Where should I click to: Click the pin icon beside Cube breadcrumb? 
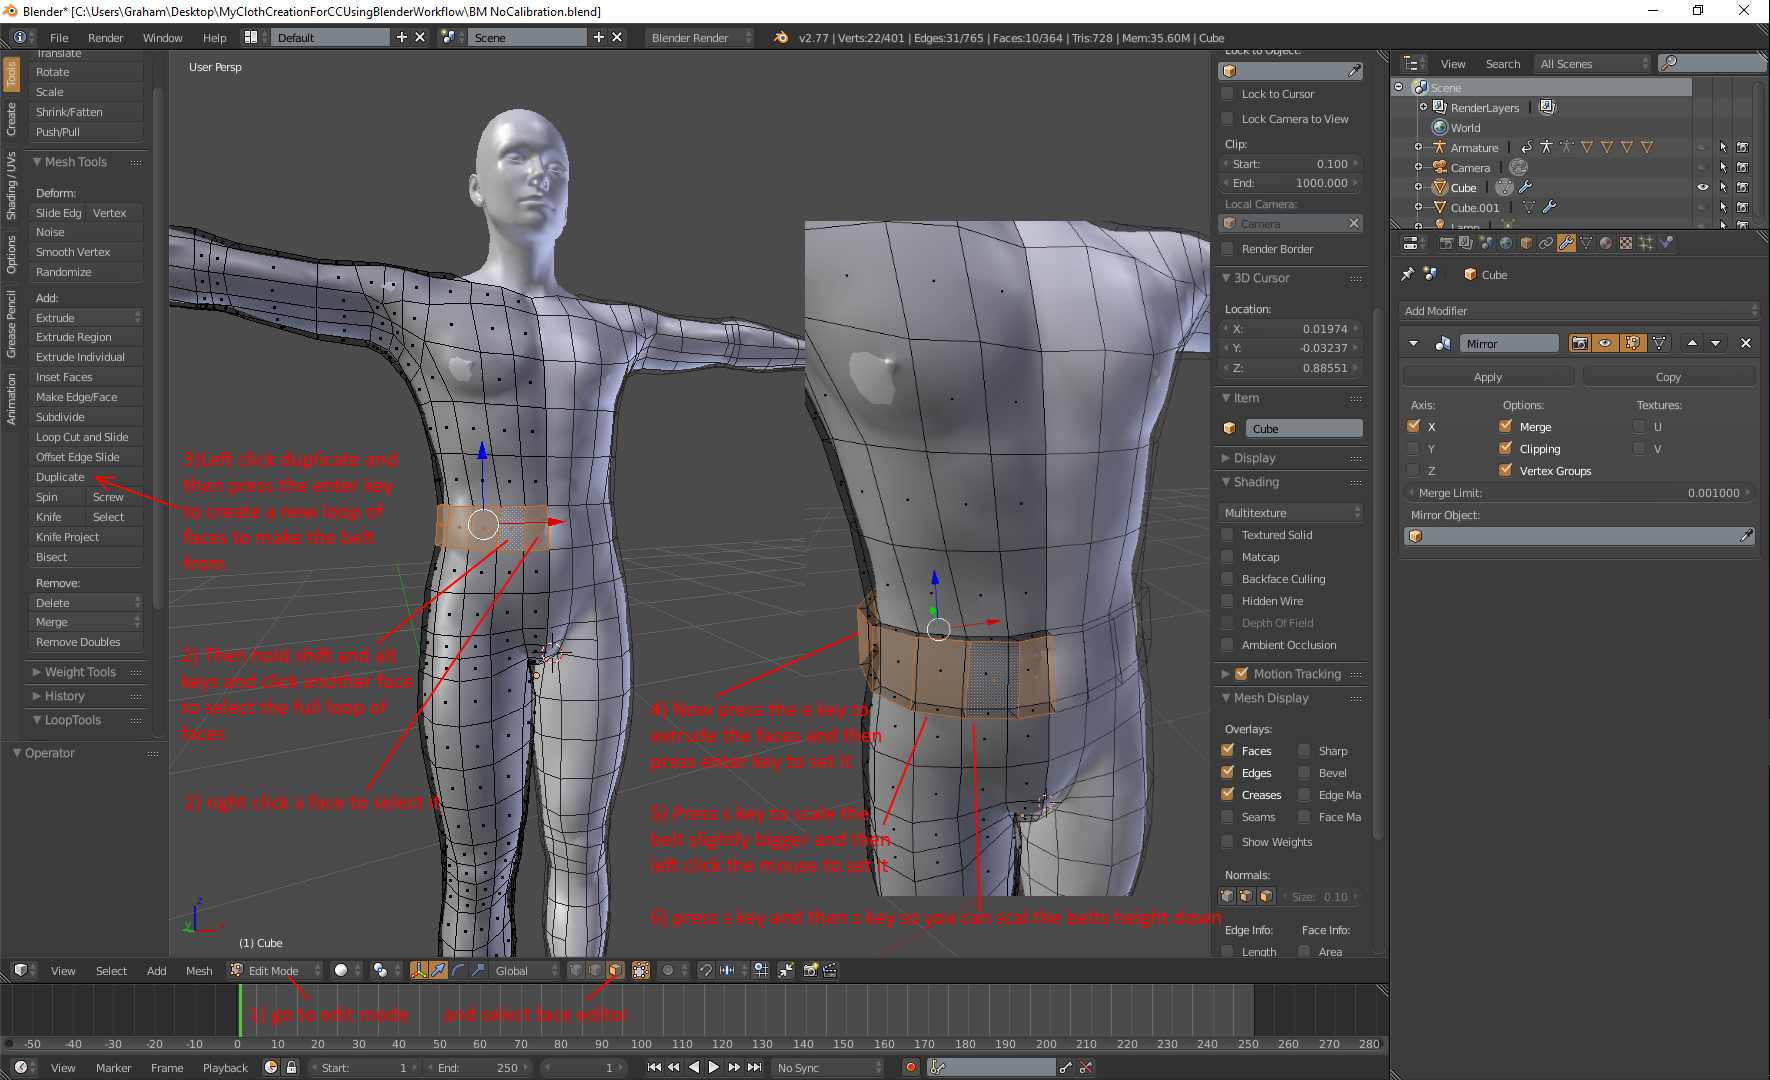click(x=1408, y=274)
